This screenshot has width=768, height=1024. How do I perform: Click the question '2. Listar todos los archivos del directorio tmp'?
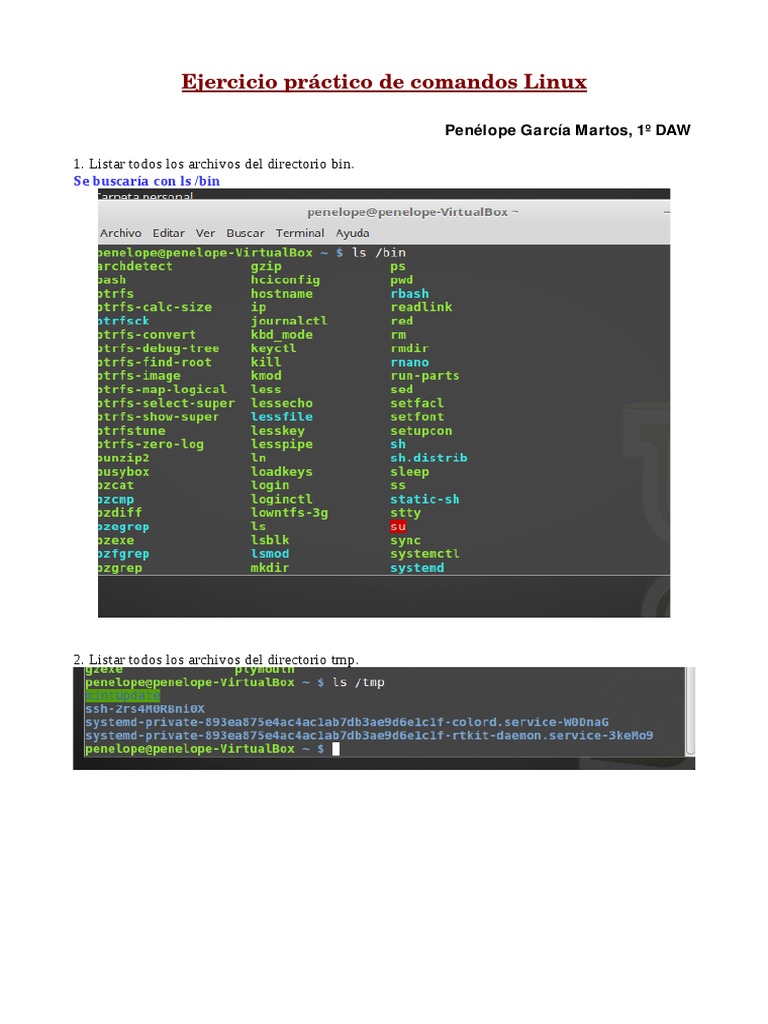coord(216,660)
